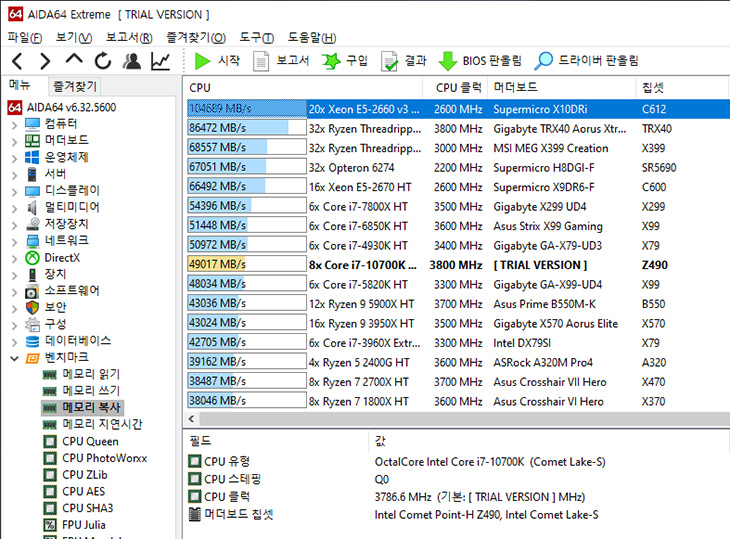Expand the 운영체제 tree node

point(14,158)
